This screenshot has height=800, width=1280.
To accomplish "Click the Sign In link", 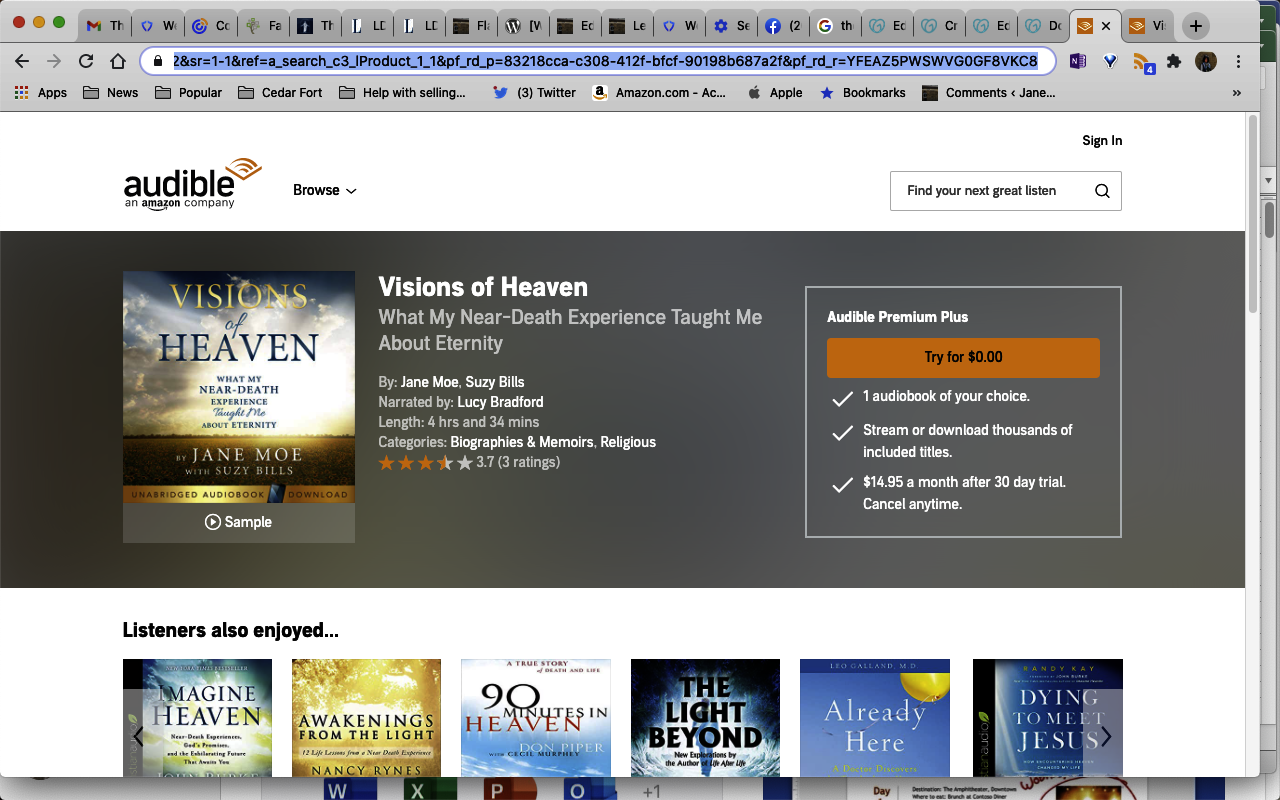I will [1102, 140].
